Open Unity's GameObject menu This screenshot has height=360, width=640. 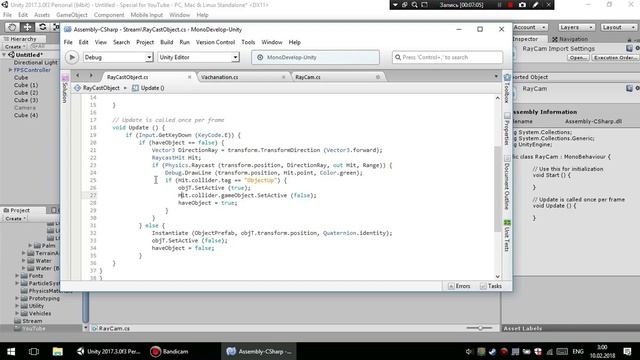72,15
